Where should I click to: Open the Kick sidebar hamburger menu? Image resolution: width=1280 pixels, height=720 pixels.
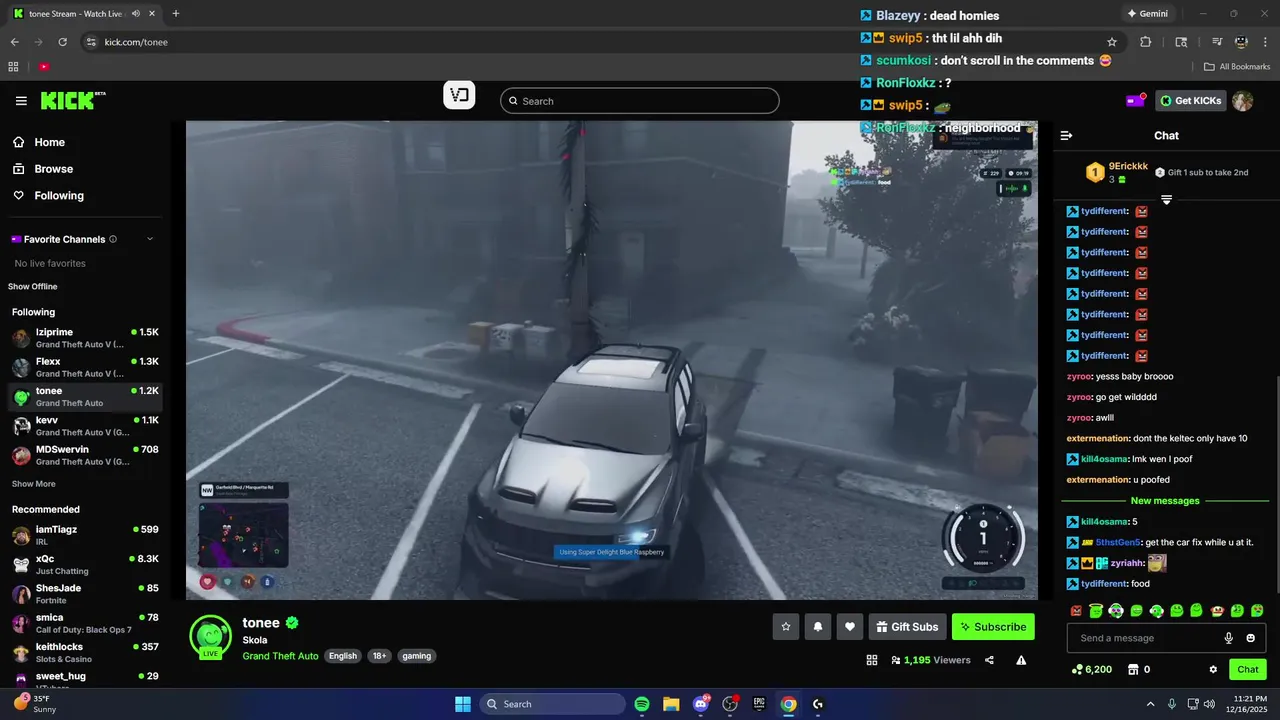coord(21,101)
